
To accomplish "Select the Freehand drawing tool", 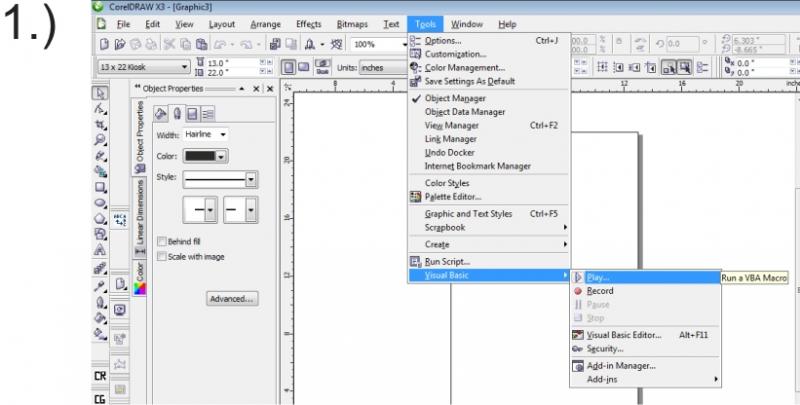I will (x=100, y=156).
